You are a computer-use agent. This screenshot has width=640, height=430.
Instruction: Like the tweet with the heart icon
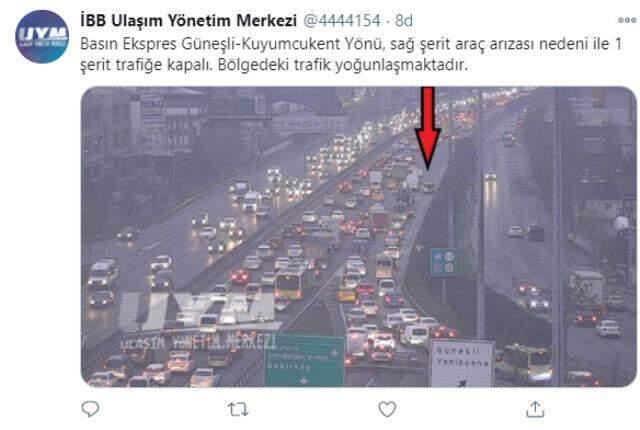pyautogui.click(x=387, y=409)
